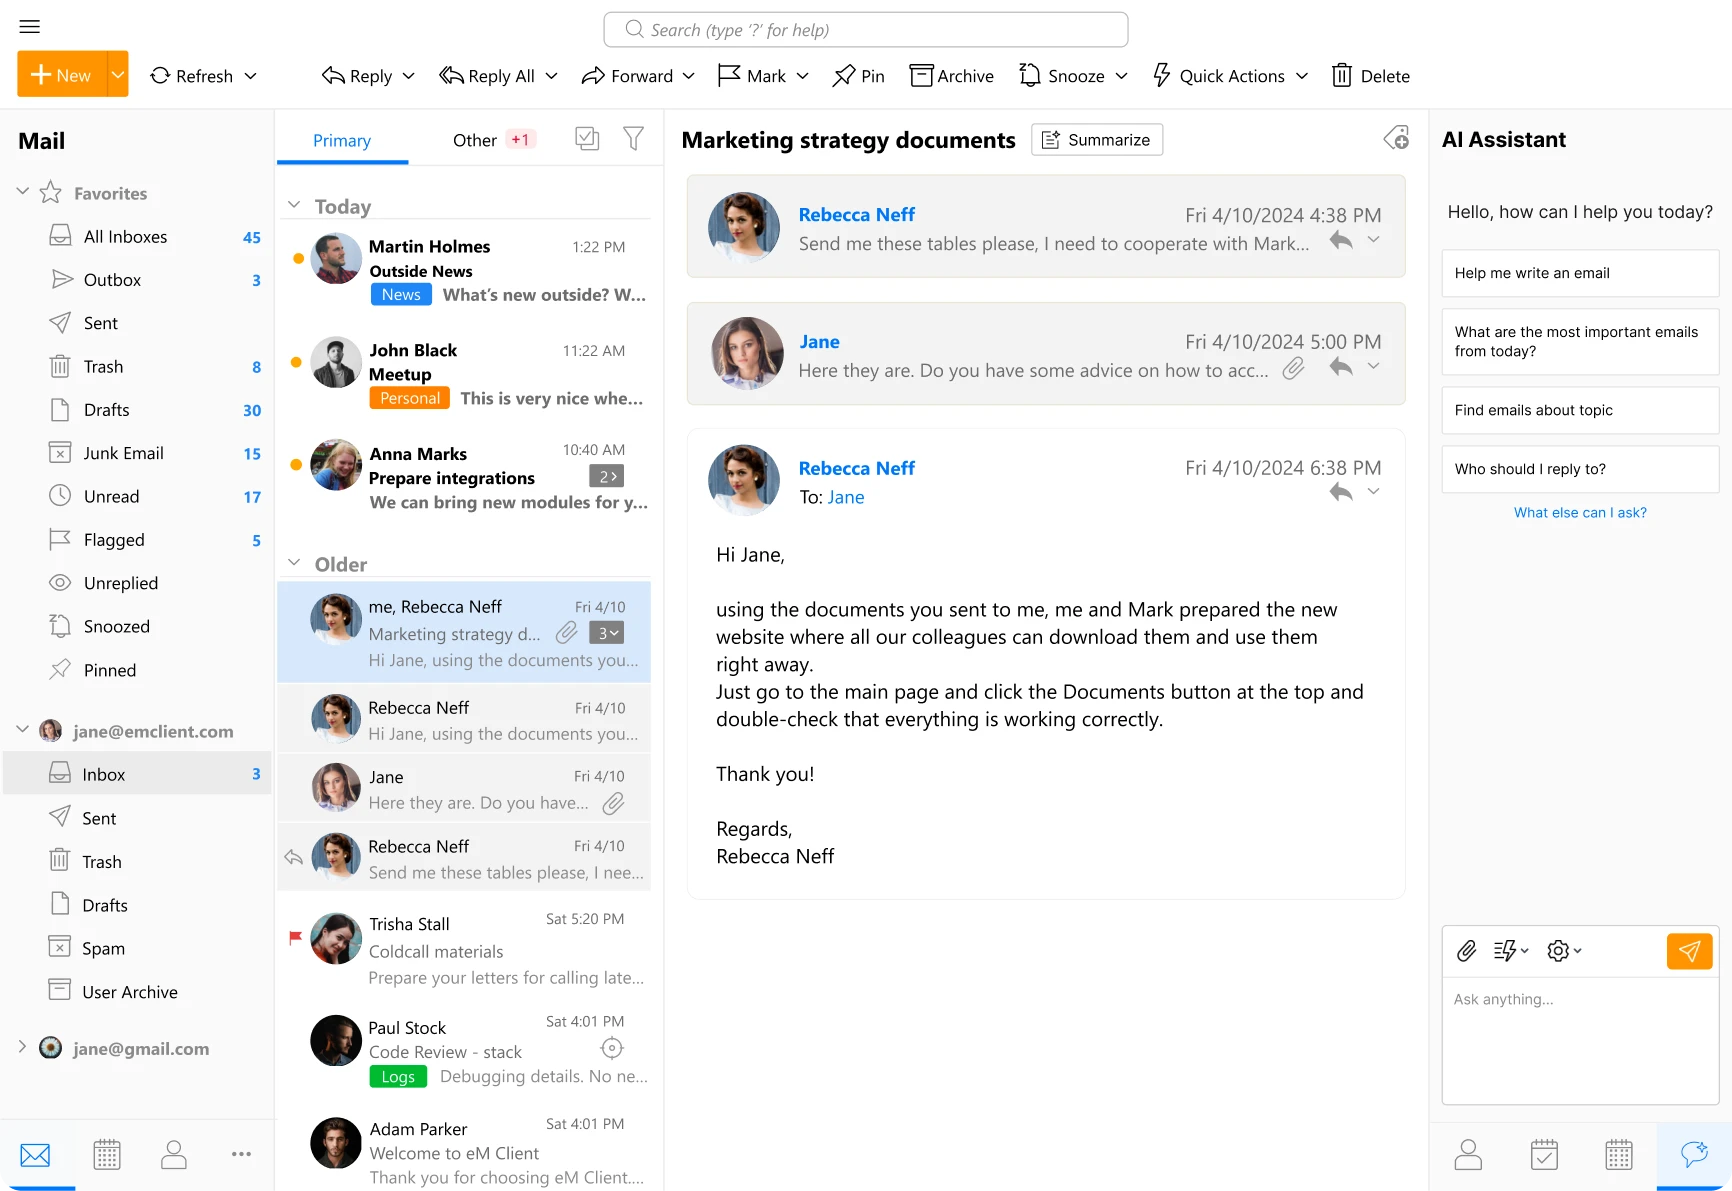Image resolution: width=1732 pixels, height=1191 pixels.
Task: Click the add-tag icon beside conversation title
Action: click(1396, 138)
